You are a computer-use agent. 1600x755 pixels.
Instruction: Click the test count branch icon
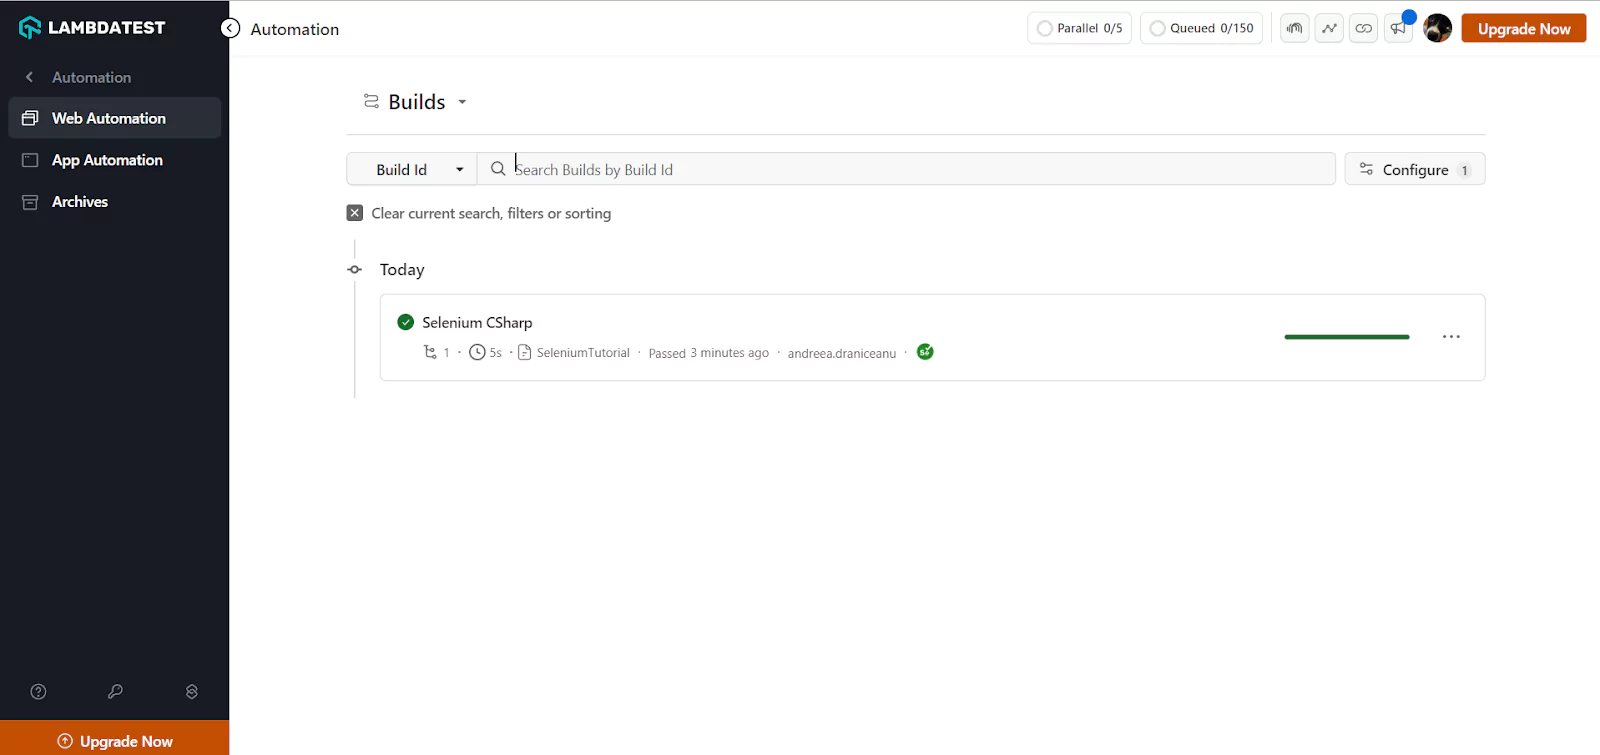click(x=430, y=352)
